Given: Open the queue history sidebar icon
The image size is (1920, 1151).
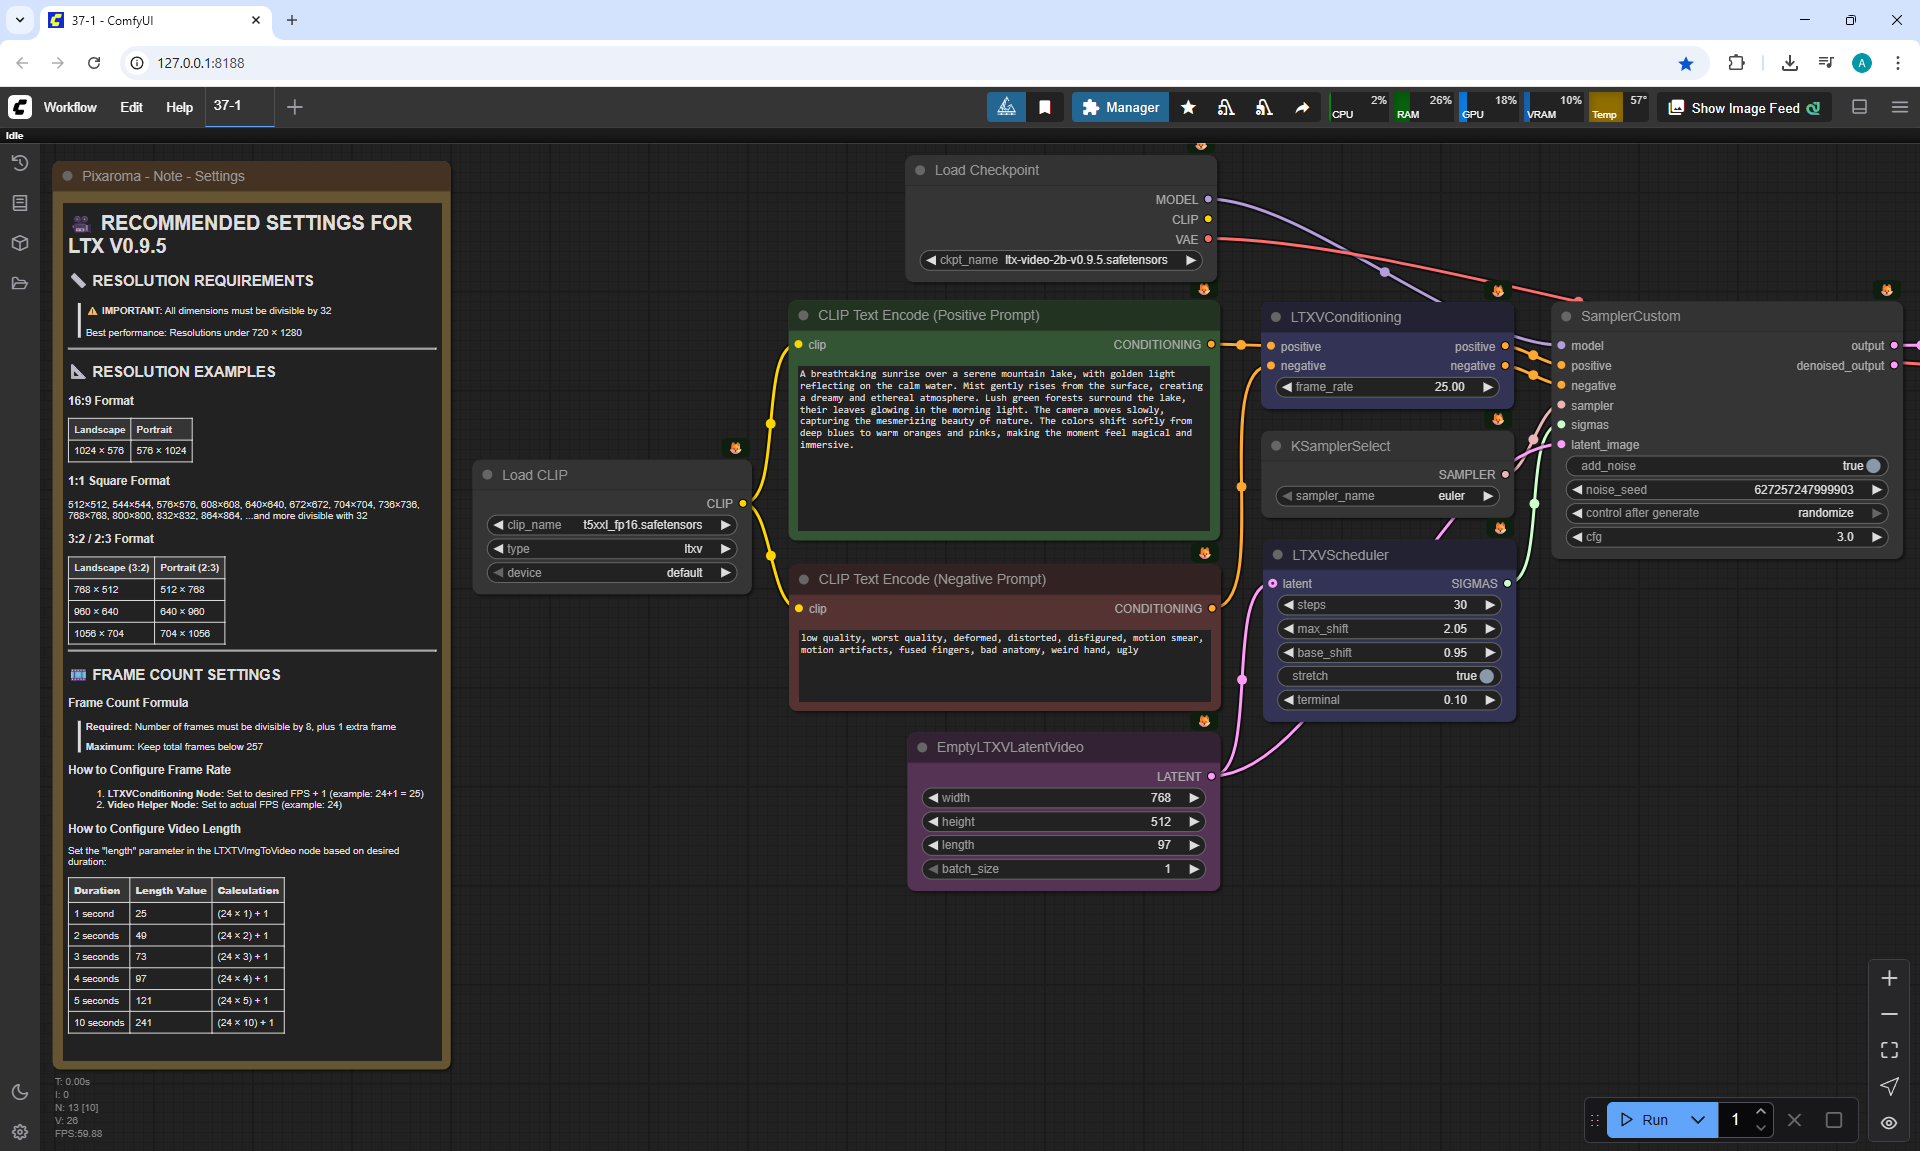Looking at the screenshot, I should click(20, 163).
